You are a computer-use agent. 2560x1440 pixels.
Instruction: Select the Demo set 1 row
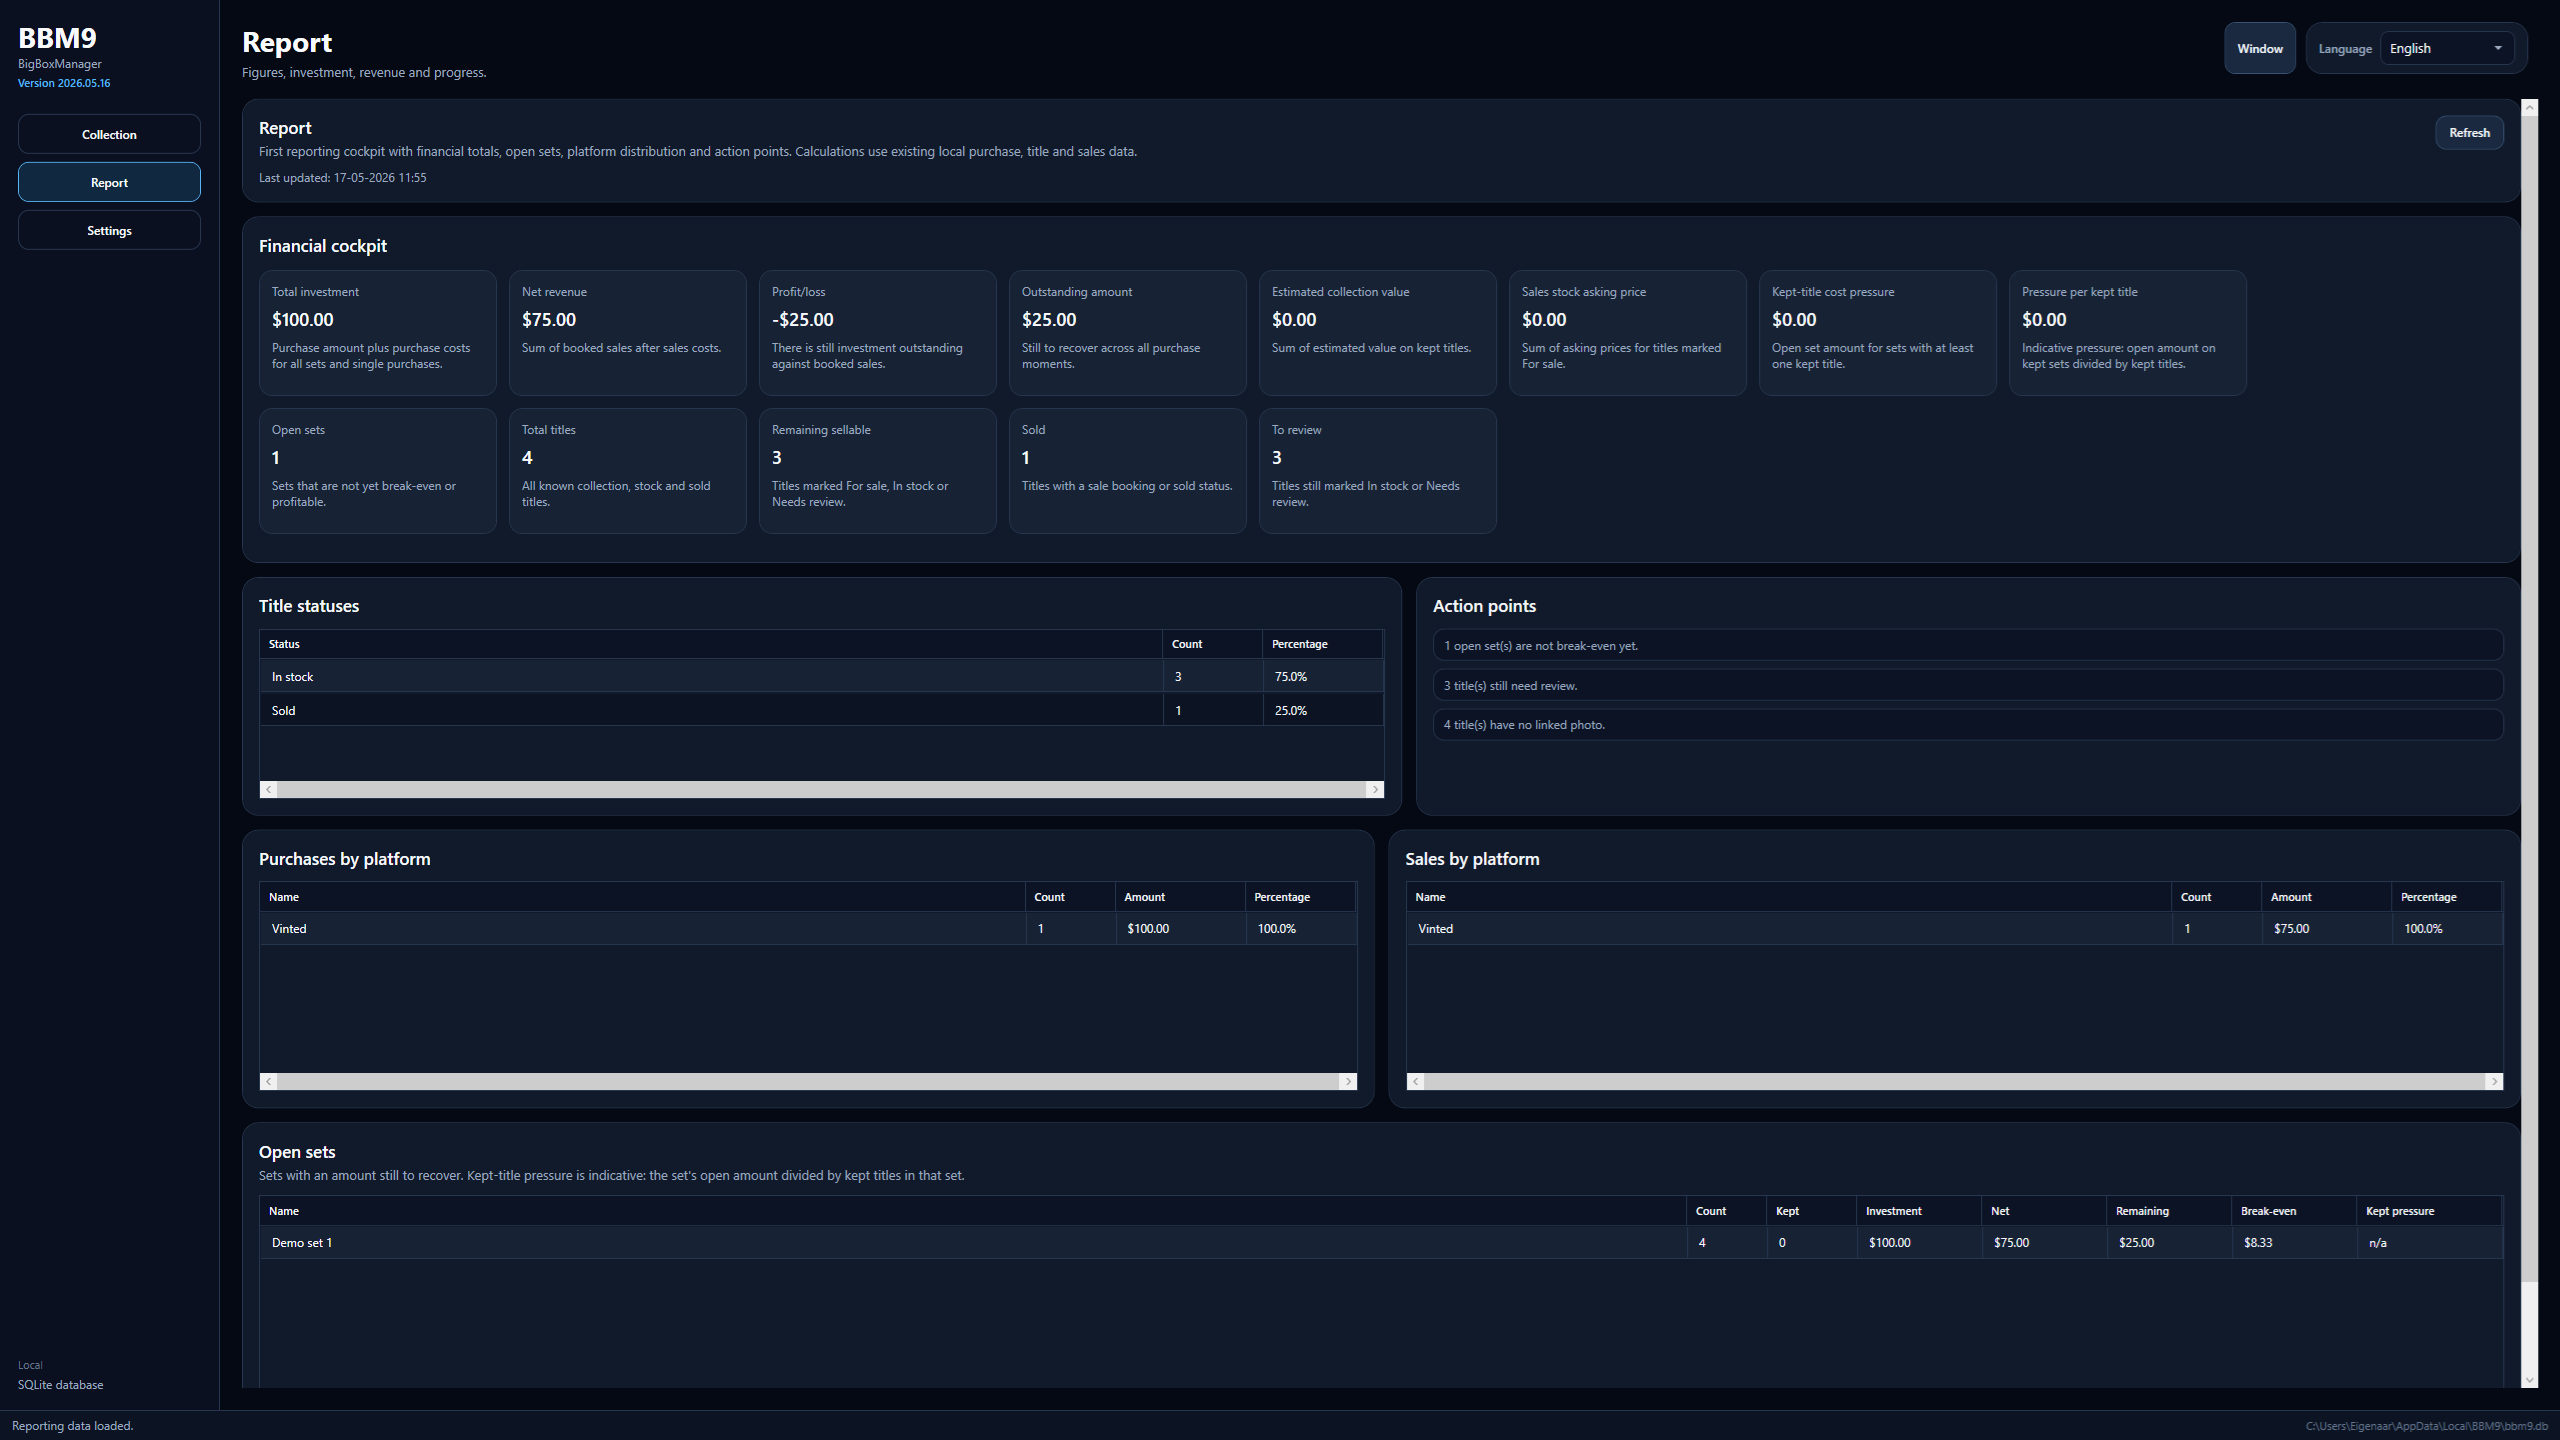point(1381,1242)
